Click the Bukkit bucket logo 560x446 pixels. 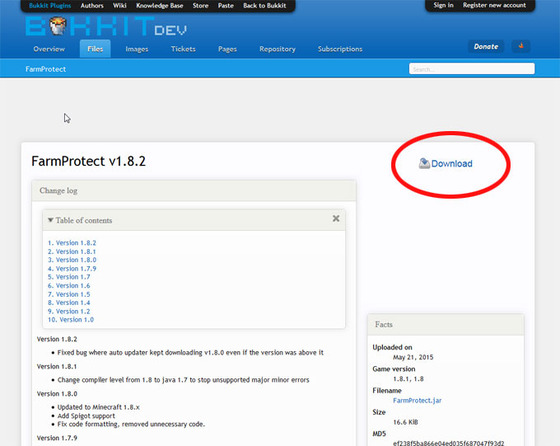[57, 26]
